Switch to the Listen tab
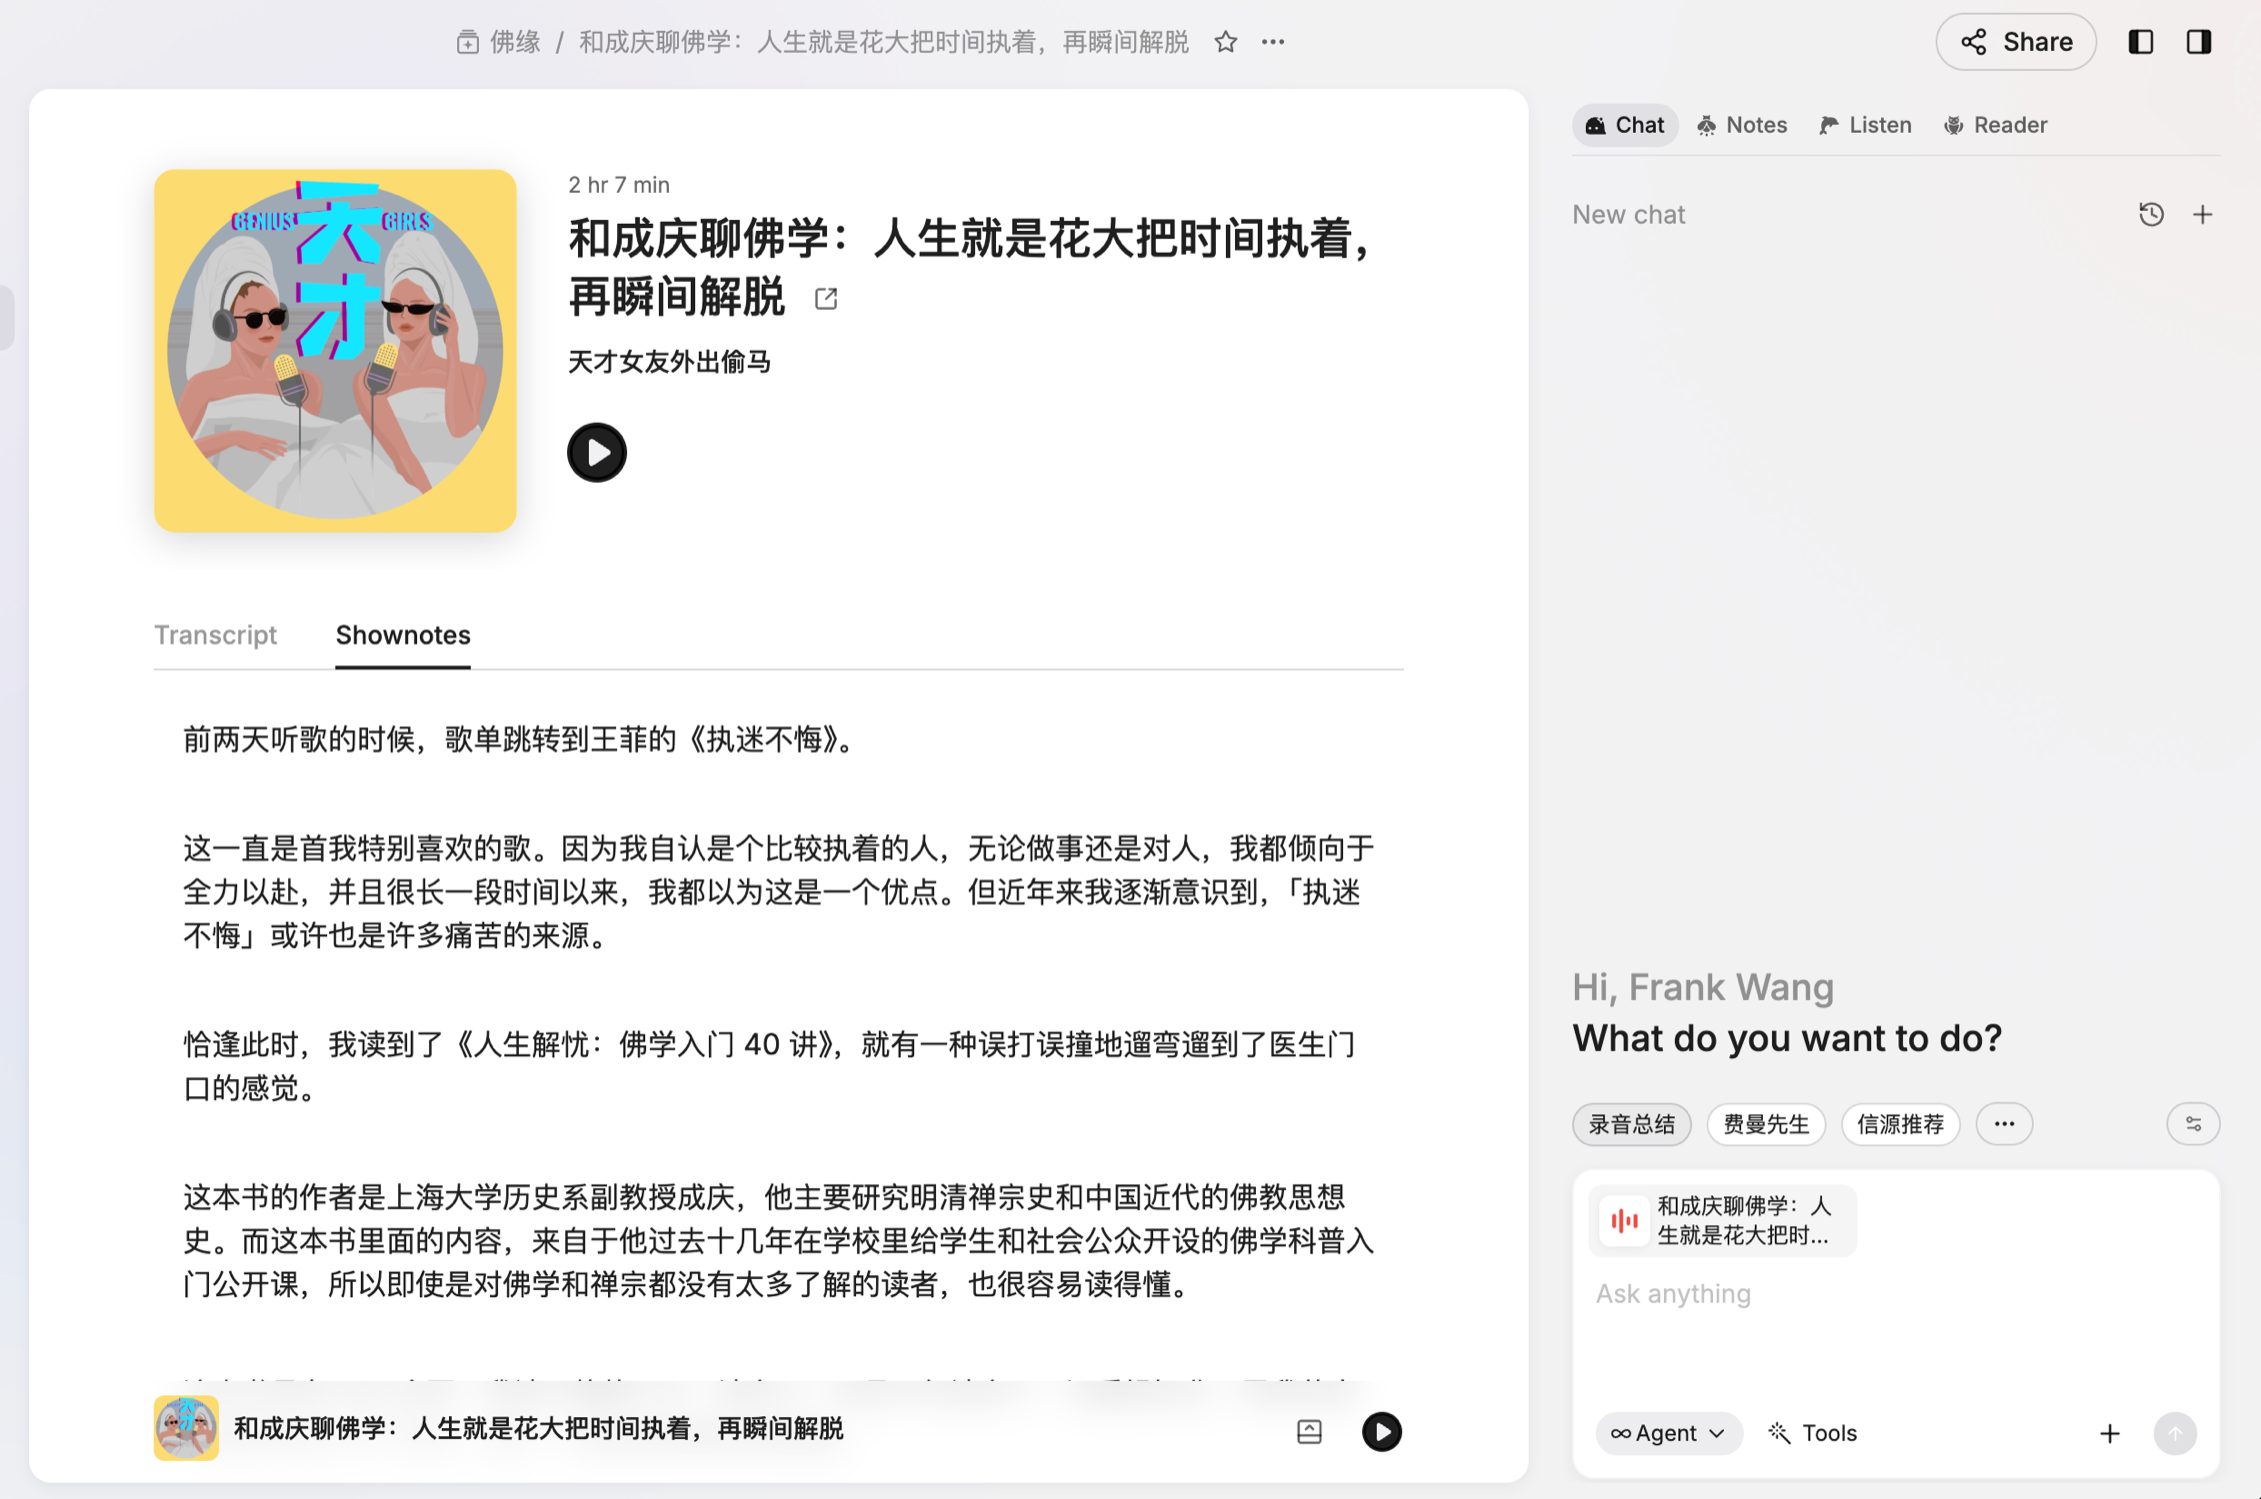 (x=1865, y=125)
